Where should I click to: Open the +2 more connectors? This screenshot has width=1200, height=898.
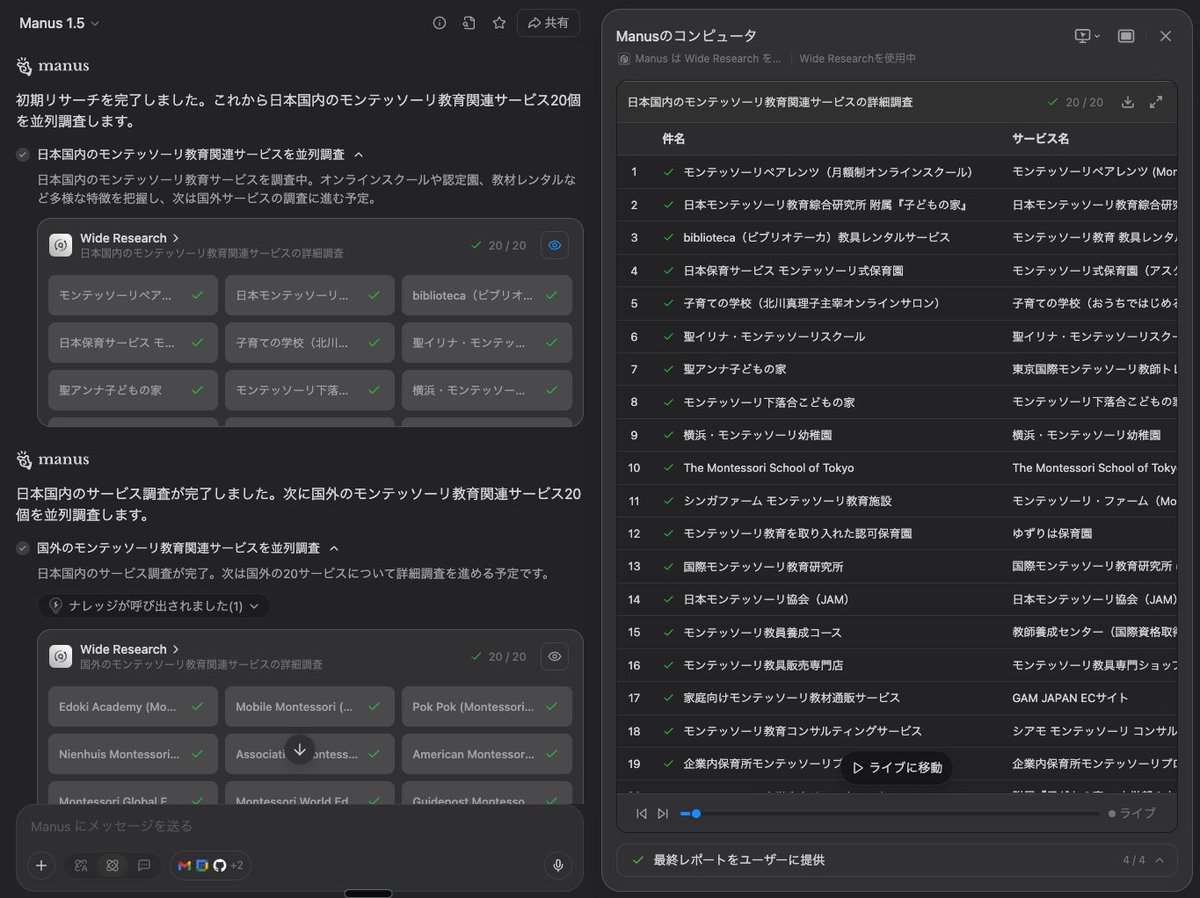tap(237, 866)
